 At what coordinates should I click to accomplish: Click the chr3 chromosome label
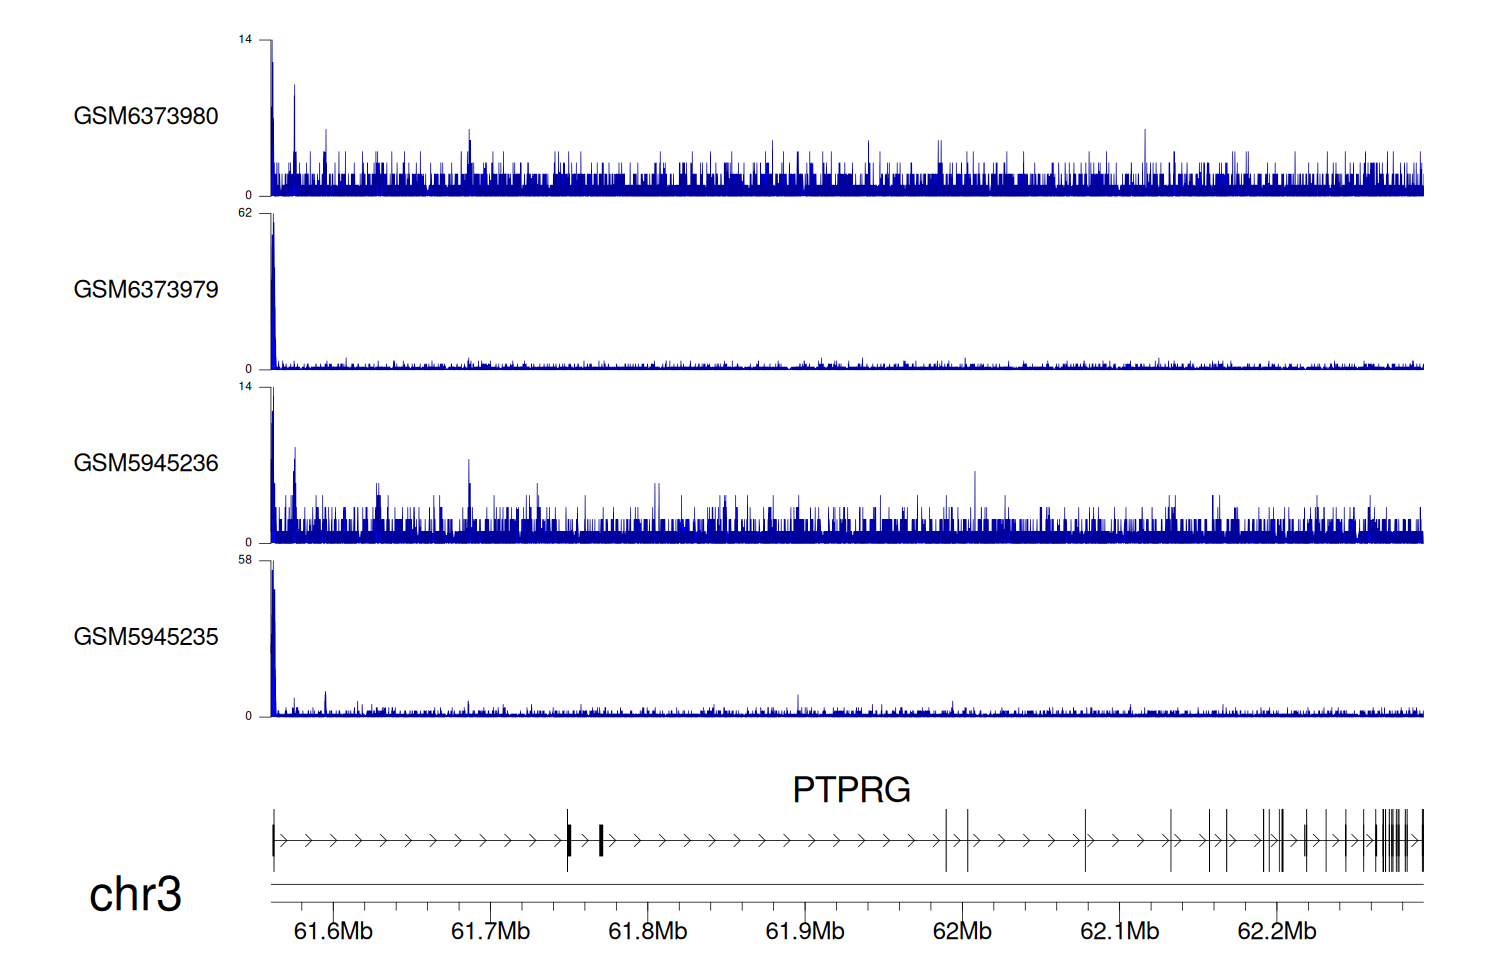[135, 894]
